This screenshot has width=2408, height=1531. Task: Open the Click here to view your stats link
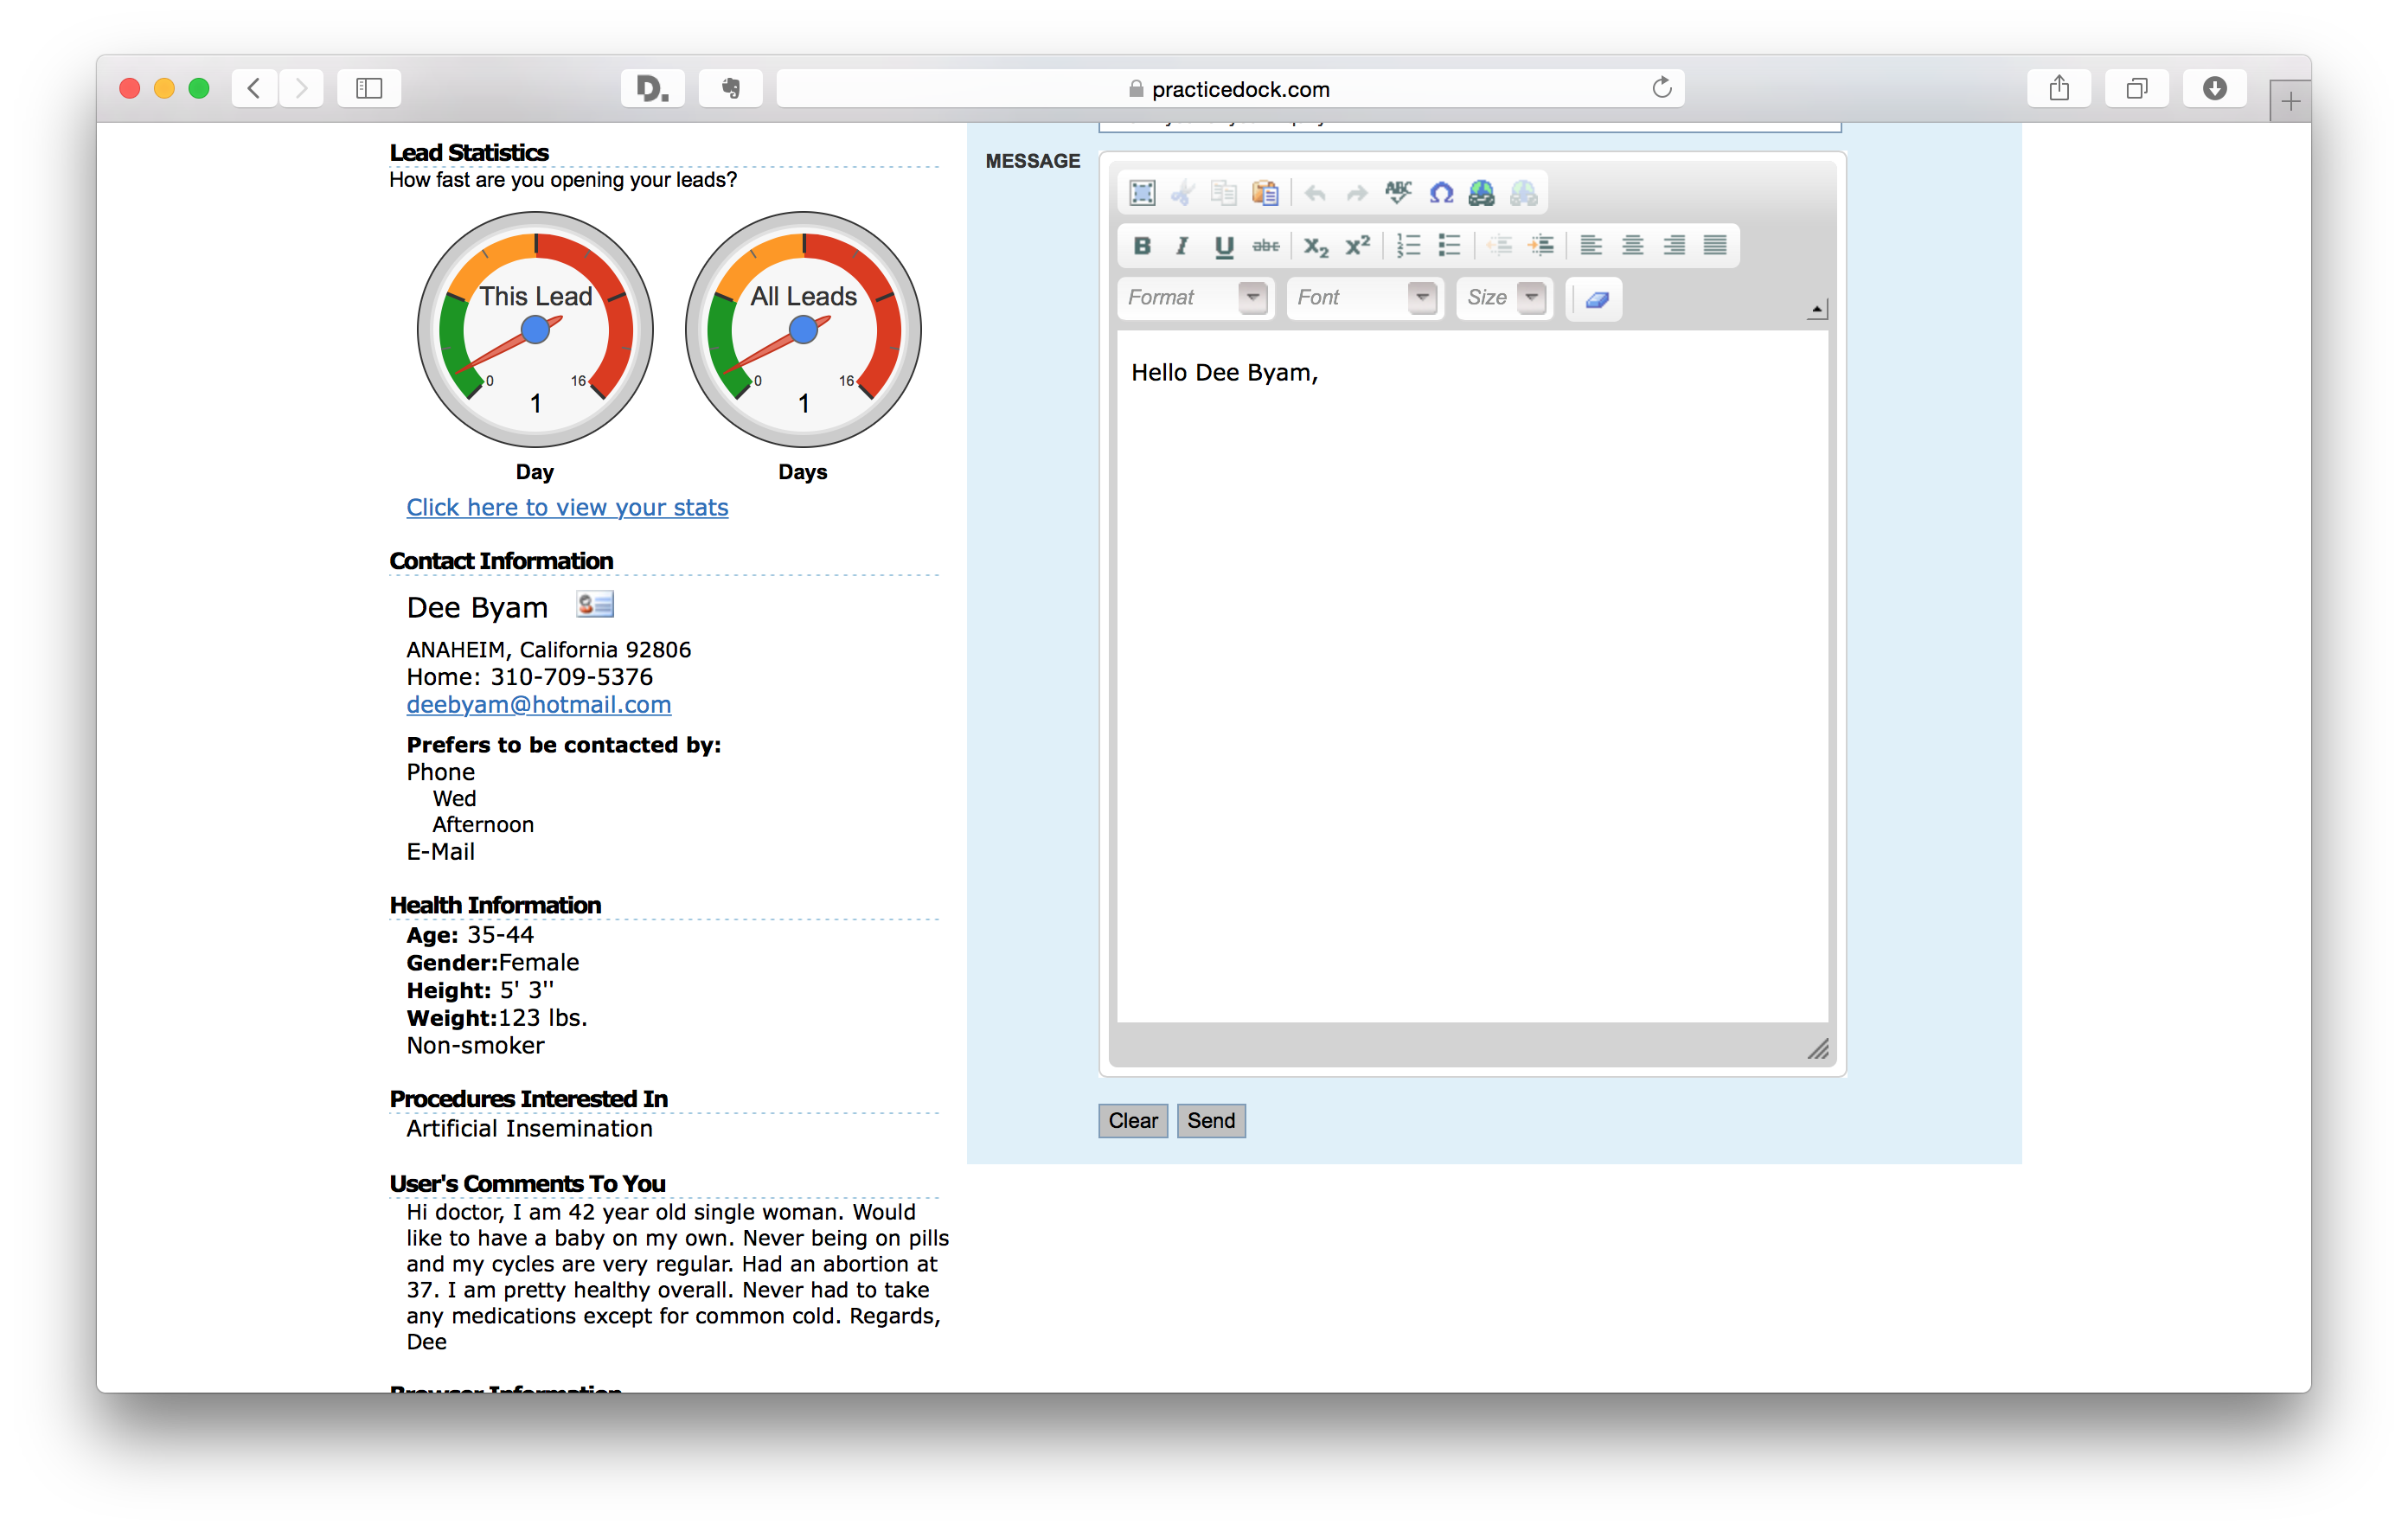pyautogui.click(x=567, y=507)
